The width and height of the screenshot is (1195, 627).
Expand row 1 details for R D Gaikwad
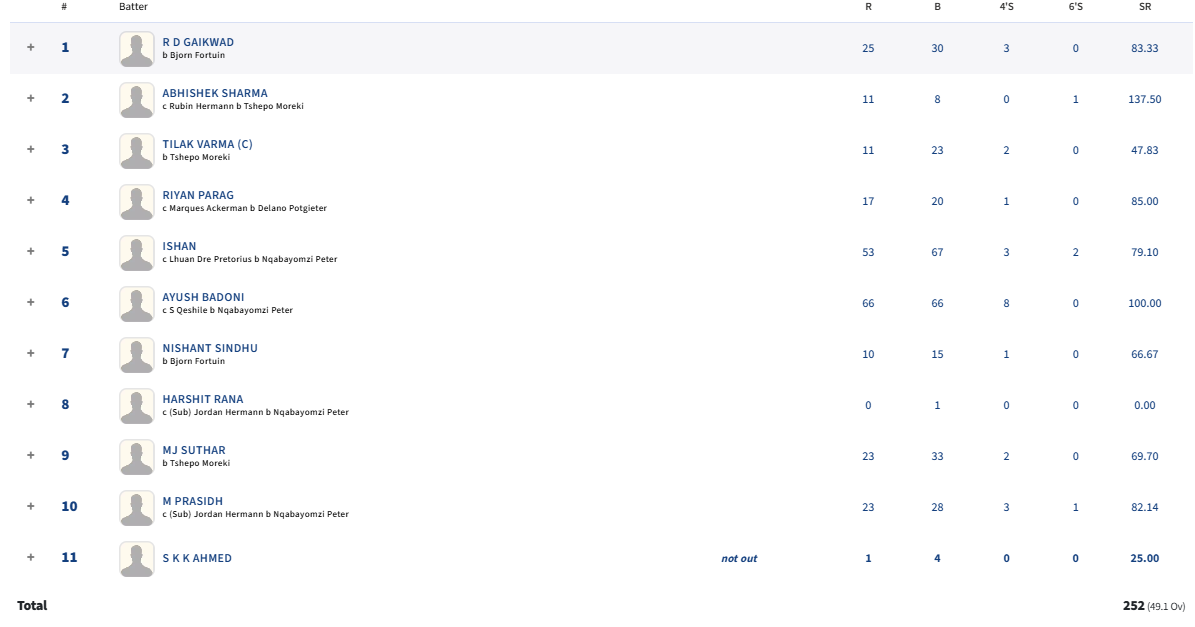(x=30, y=47)
